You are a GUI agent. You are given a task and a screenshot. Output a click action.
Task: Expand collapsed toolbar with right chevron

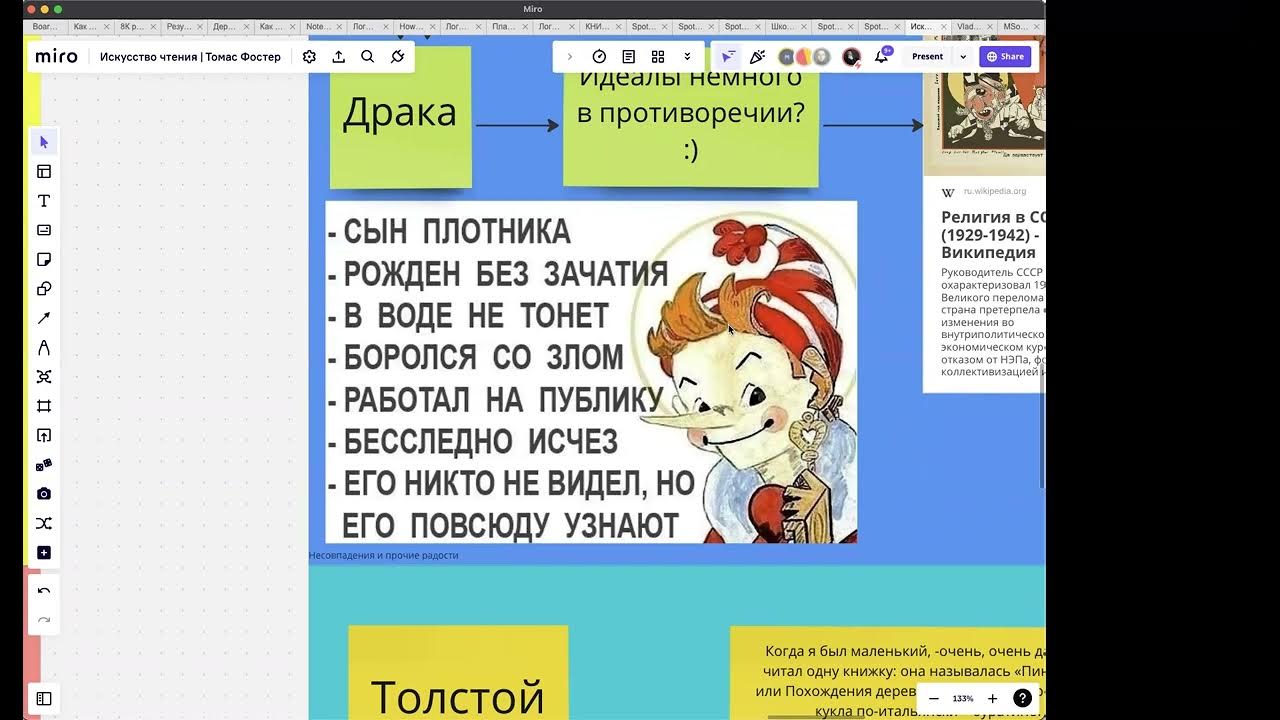point(570,57)
